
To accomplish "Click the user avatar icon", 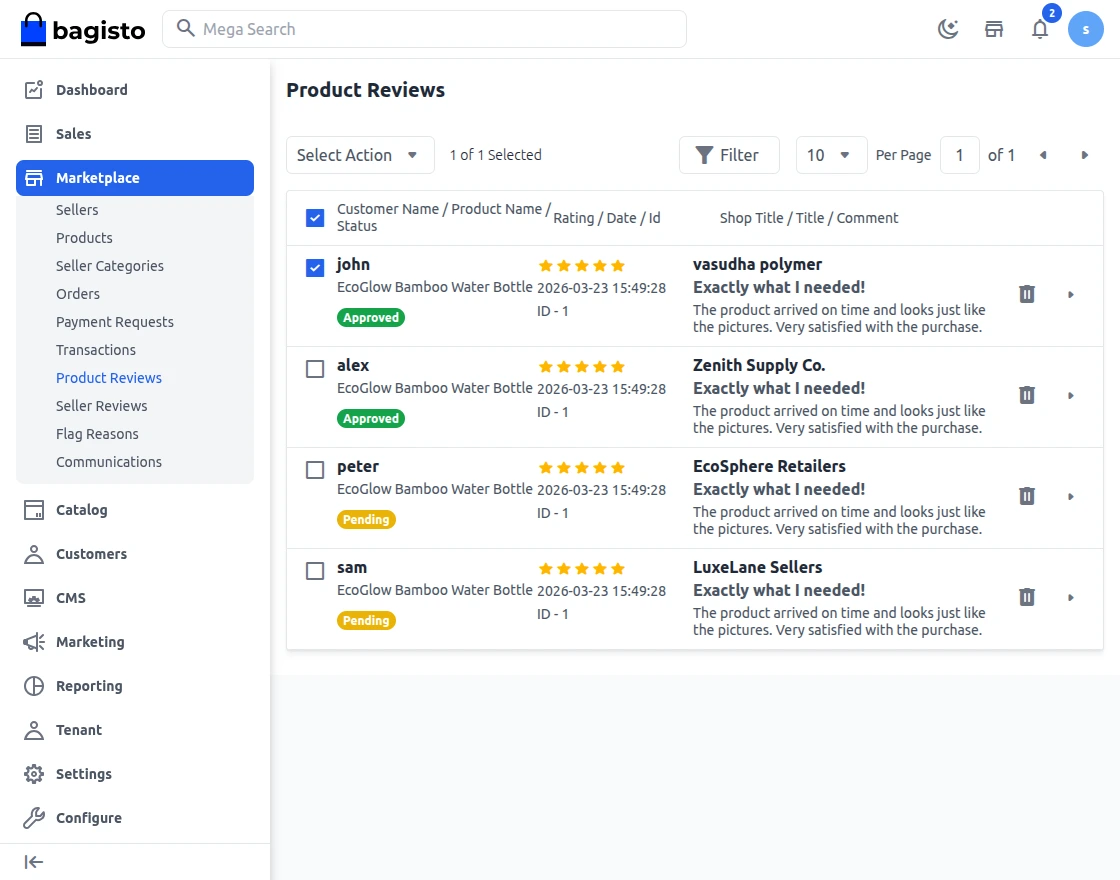I will click(x=1085, y=29).
